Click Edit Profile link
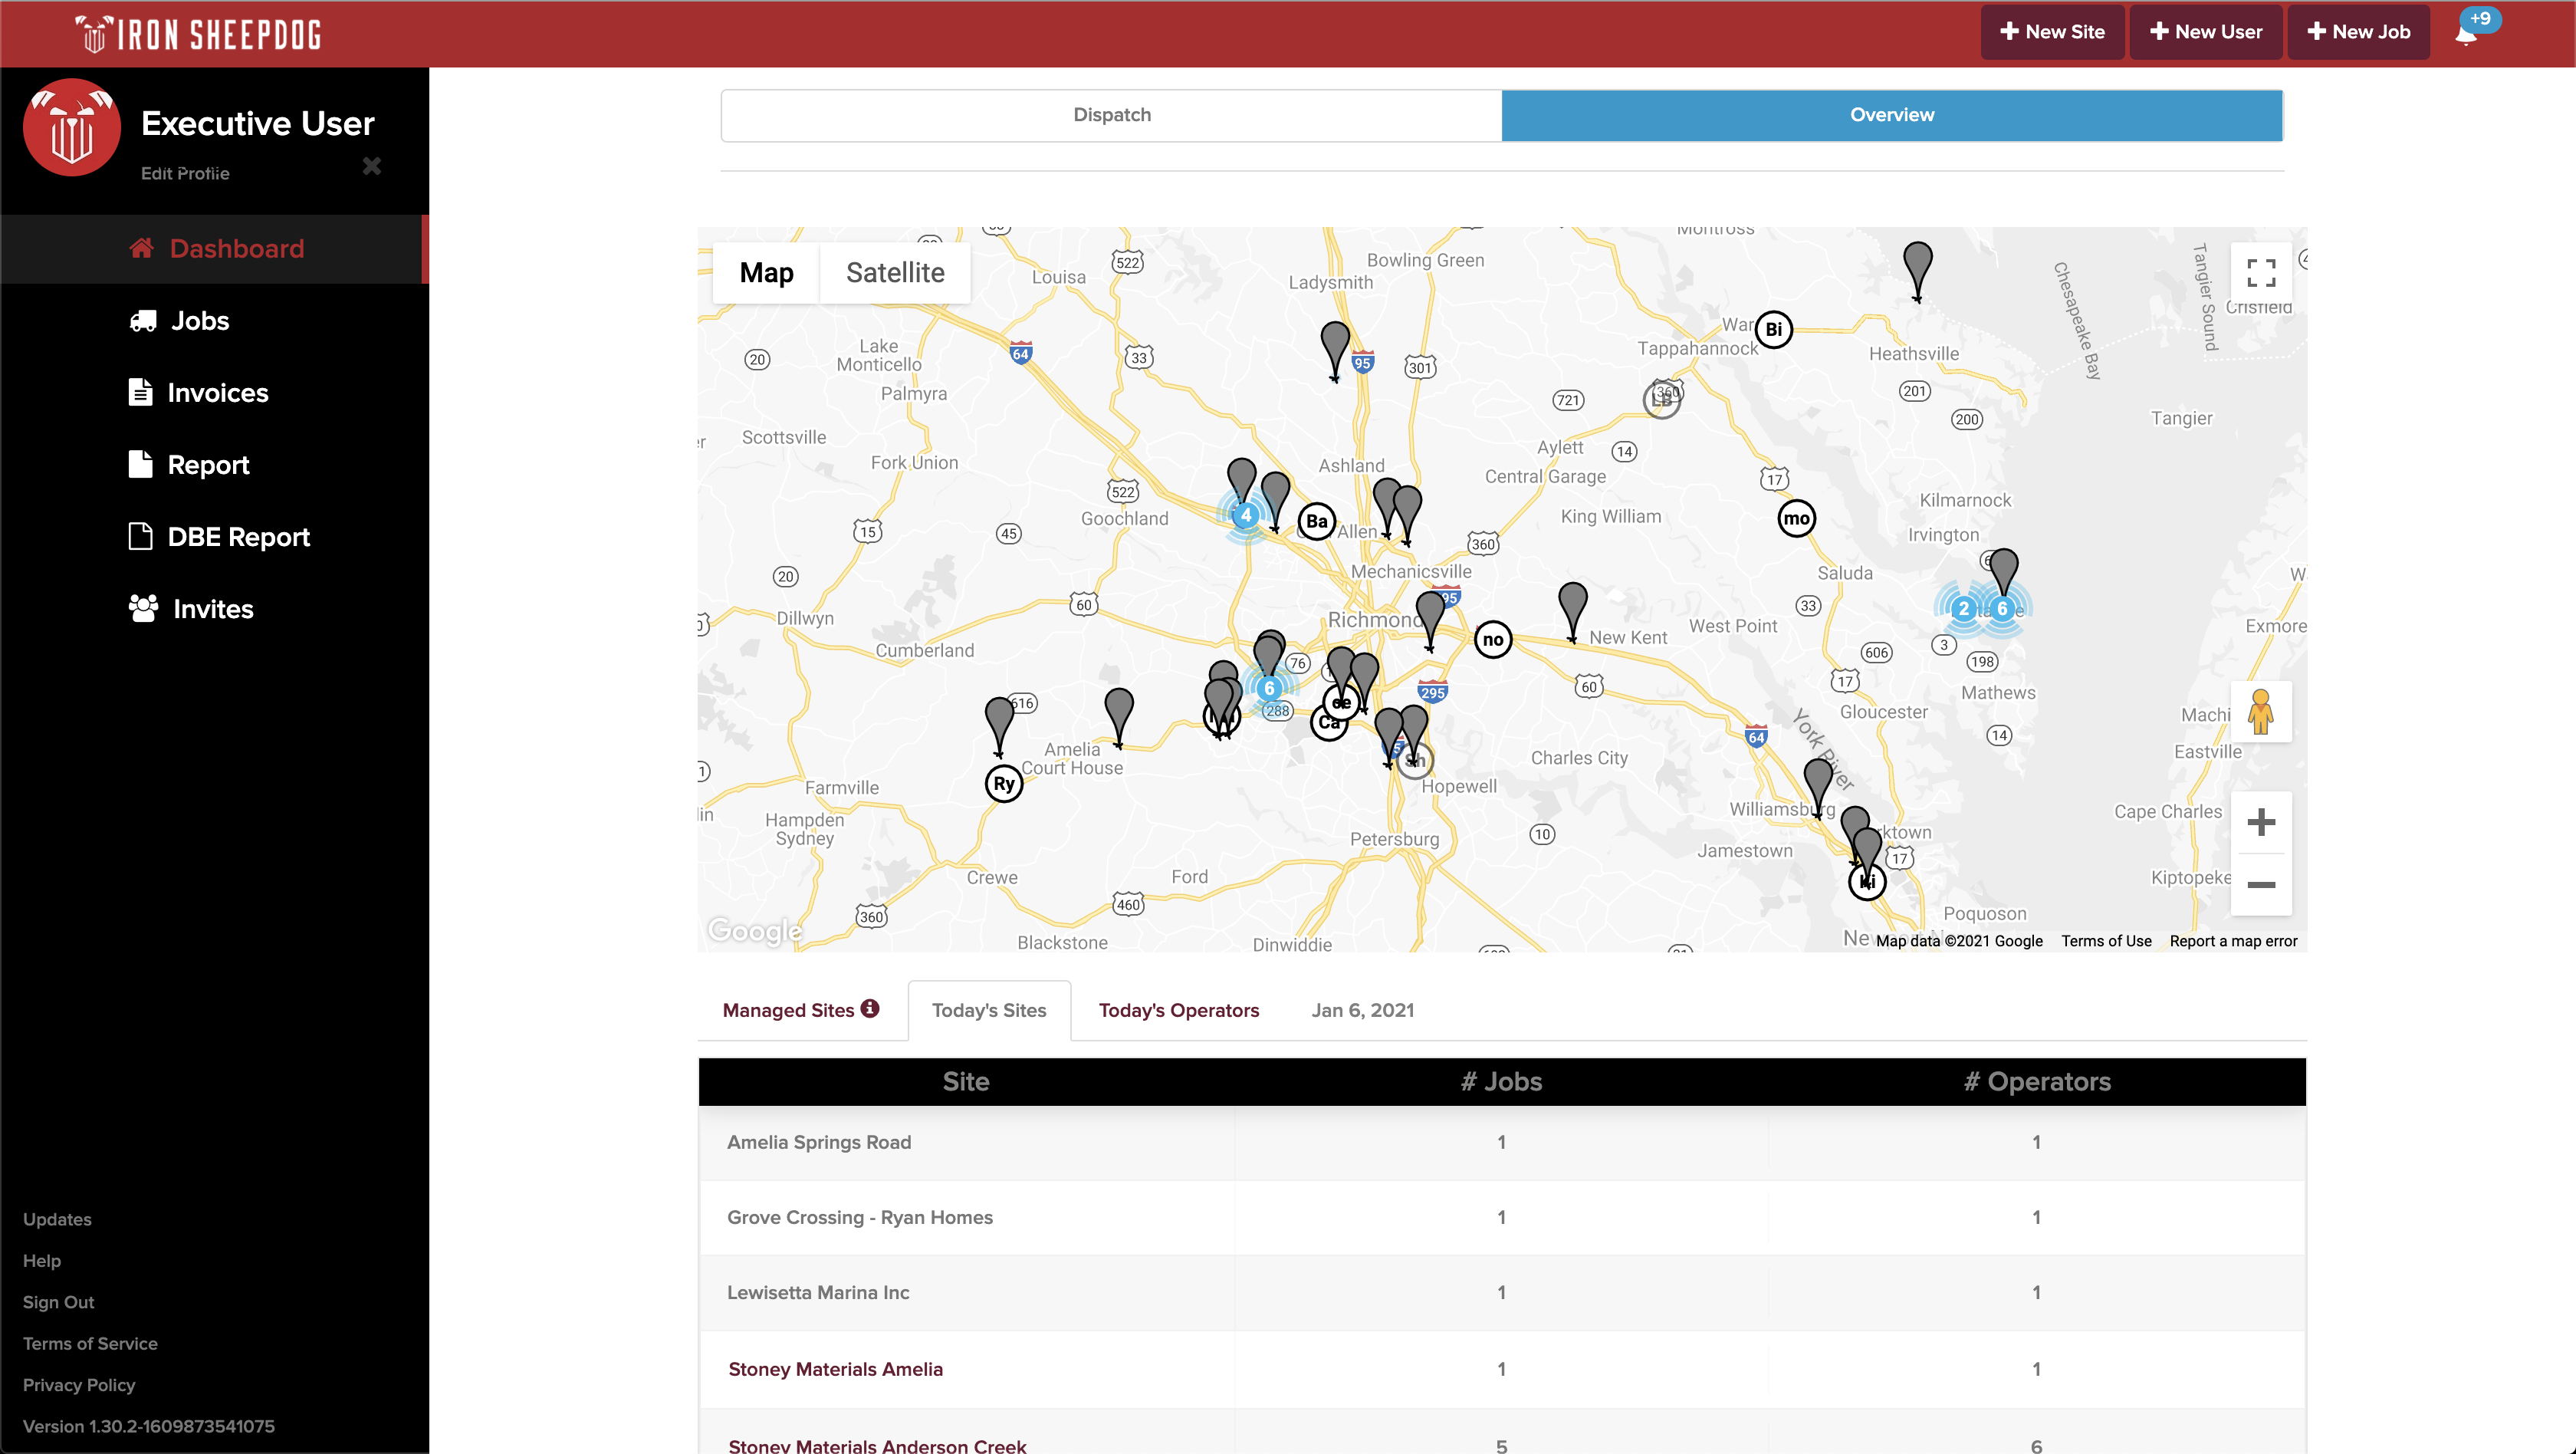 (185, 173)
